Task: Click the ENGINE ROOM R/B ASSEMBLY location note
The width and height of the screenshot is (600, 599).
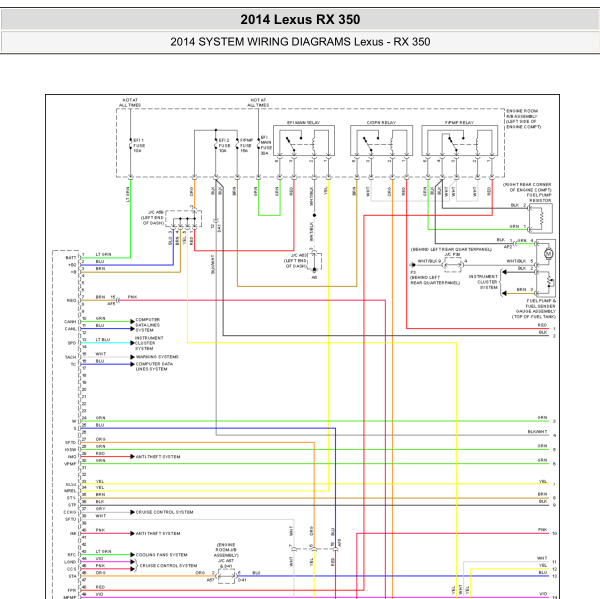Action: click(x=523, y=119)
